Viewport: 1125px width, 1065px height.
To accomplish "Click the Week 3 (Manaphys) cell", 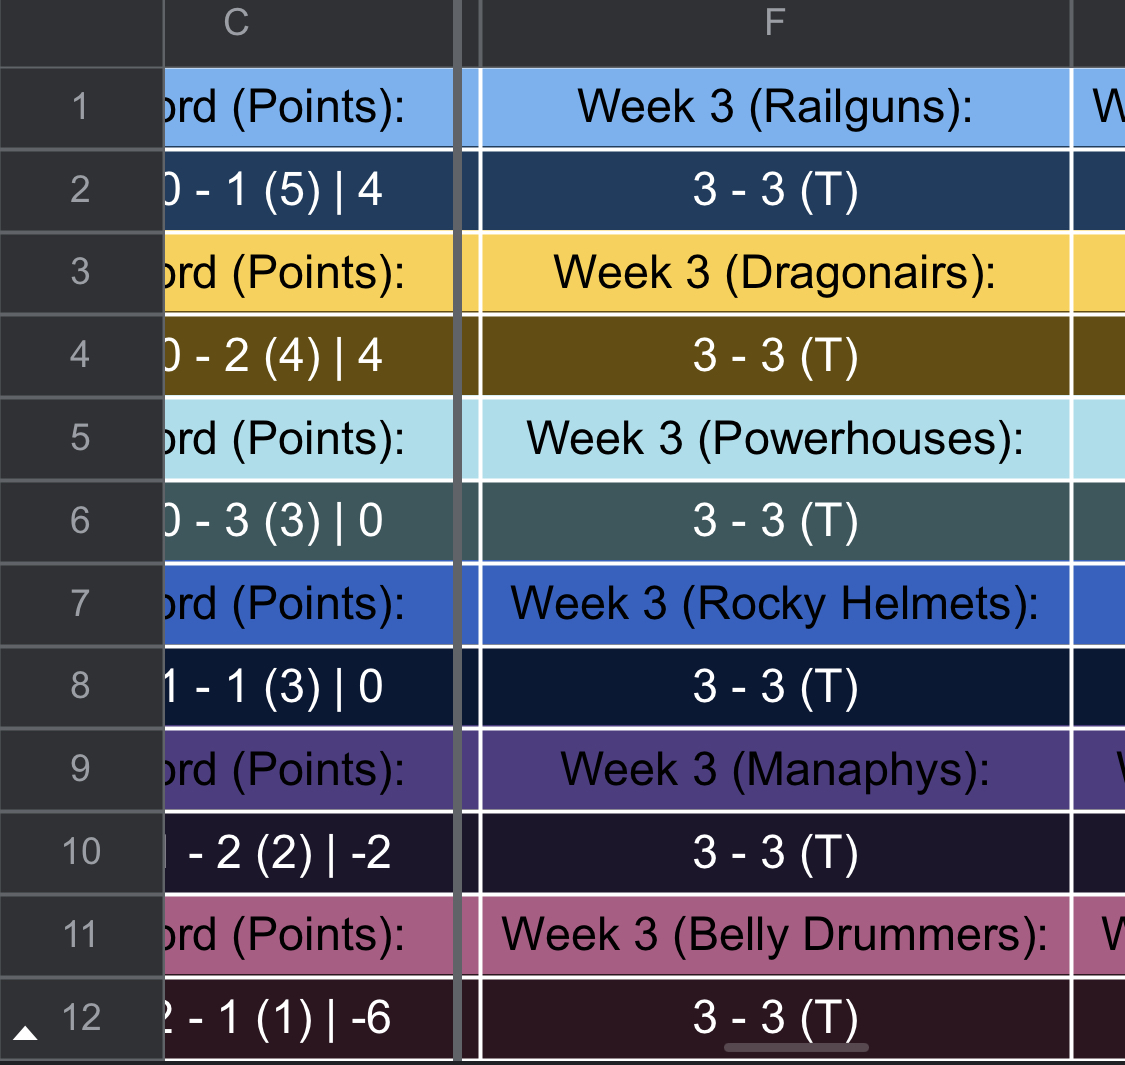I will tap(775, 770).
